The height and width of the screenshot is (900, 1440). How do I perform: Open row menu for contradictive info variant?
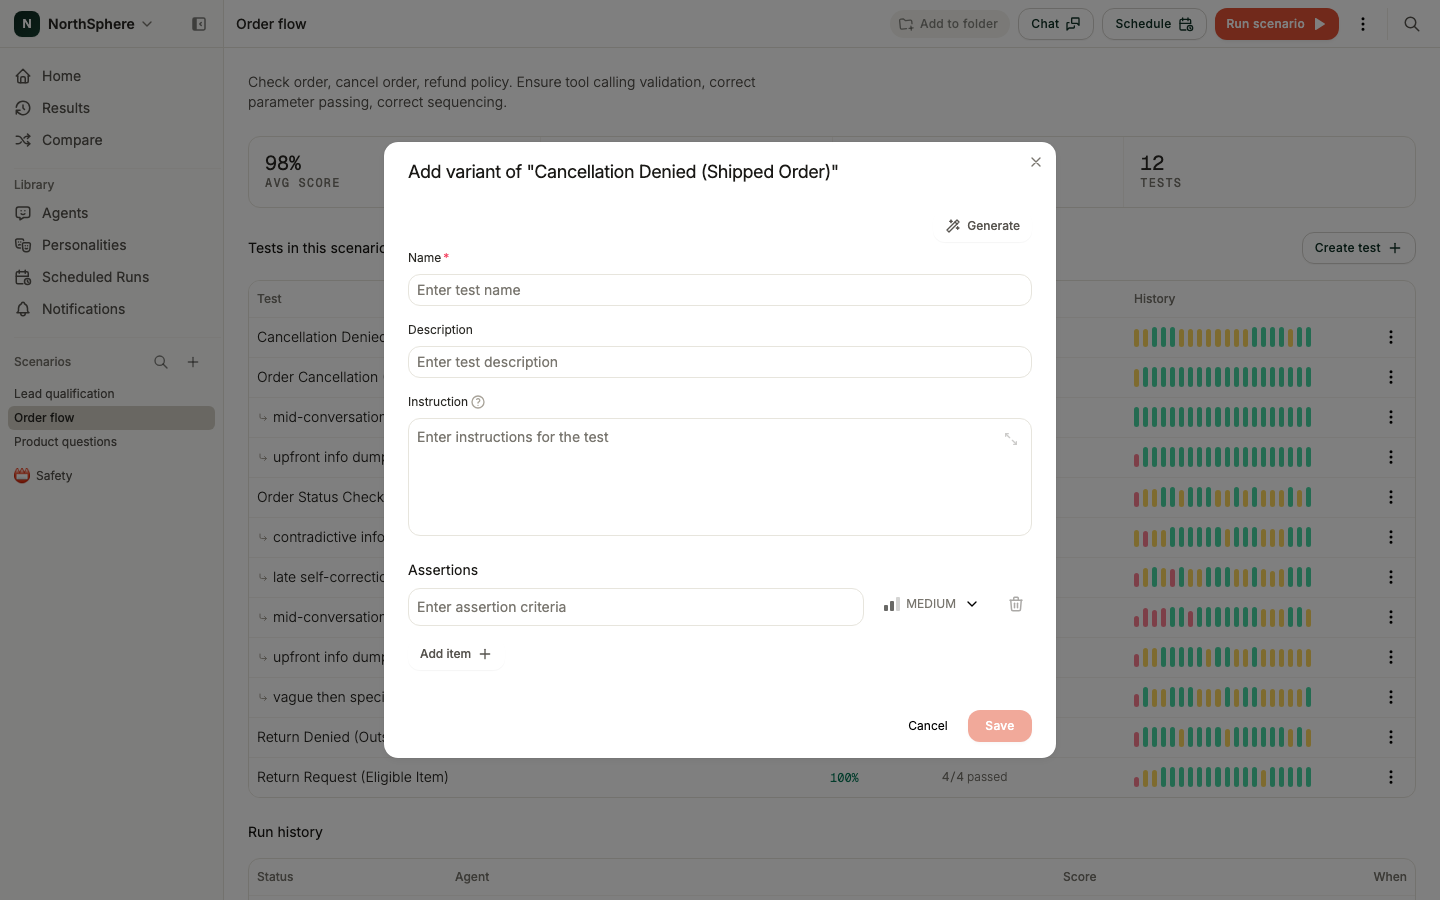click(x=1391, y=537)
